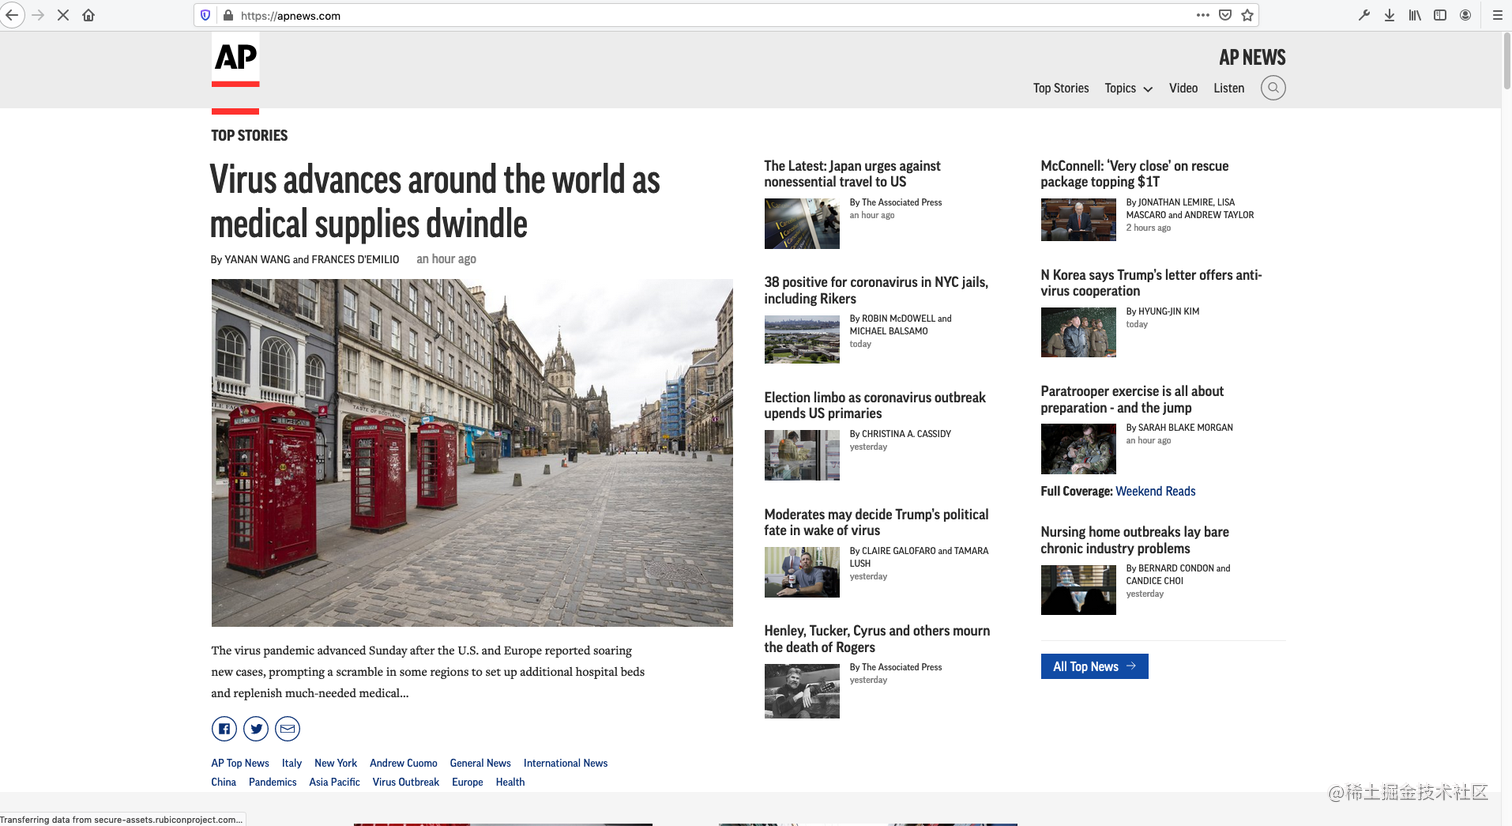Open the Listen nav item
The width and height of the screenshot is (1512, 826).
1229,88
